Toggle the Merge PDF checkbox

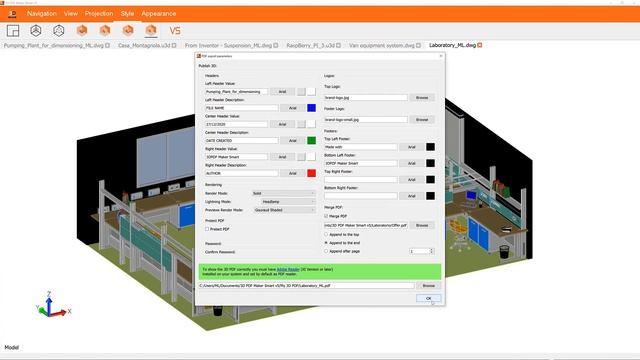(x=326, y=216)
